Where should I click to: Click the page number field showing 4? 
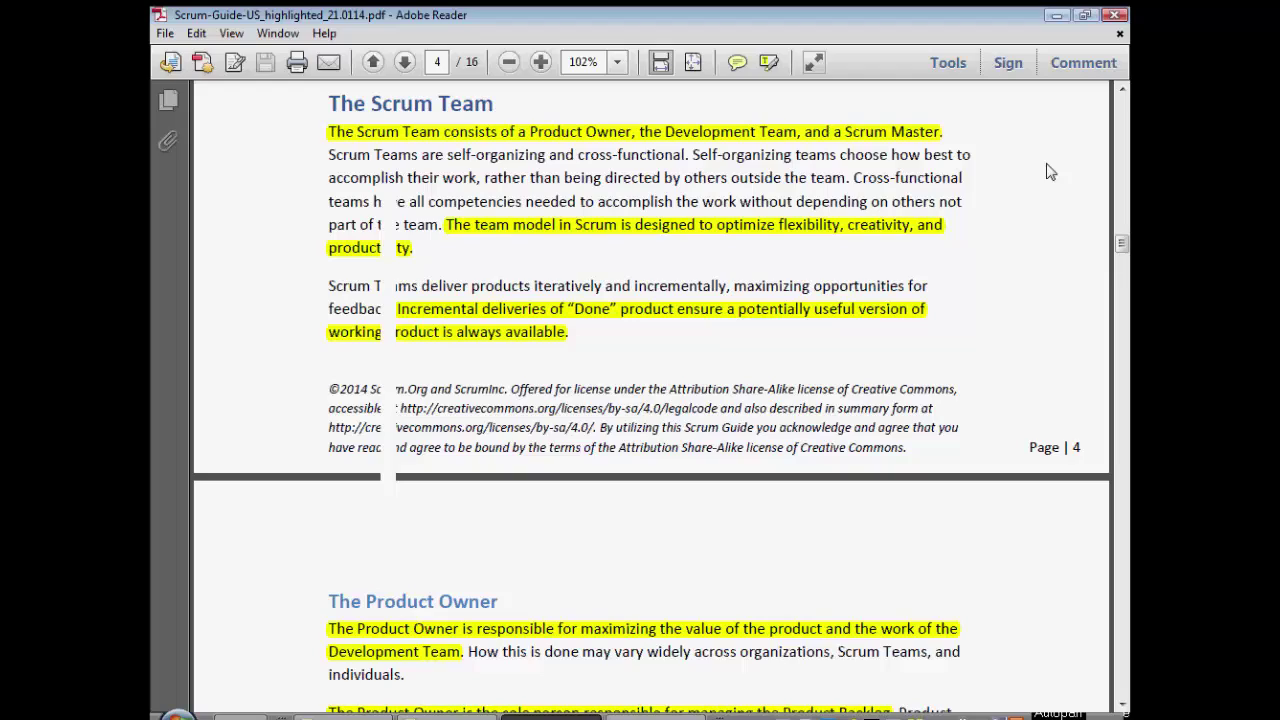pos(437,62)
